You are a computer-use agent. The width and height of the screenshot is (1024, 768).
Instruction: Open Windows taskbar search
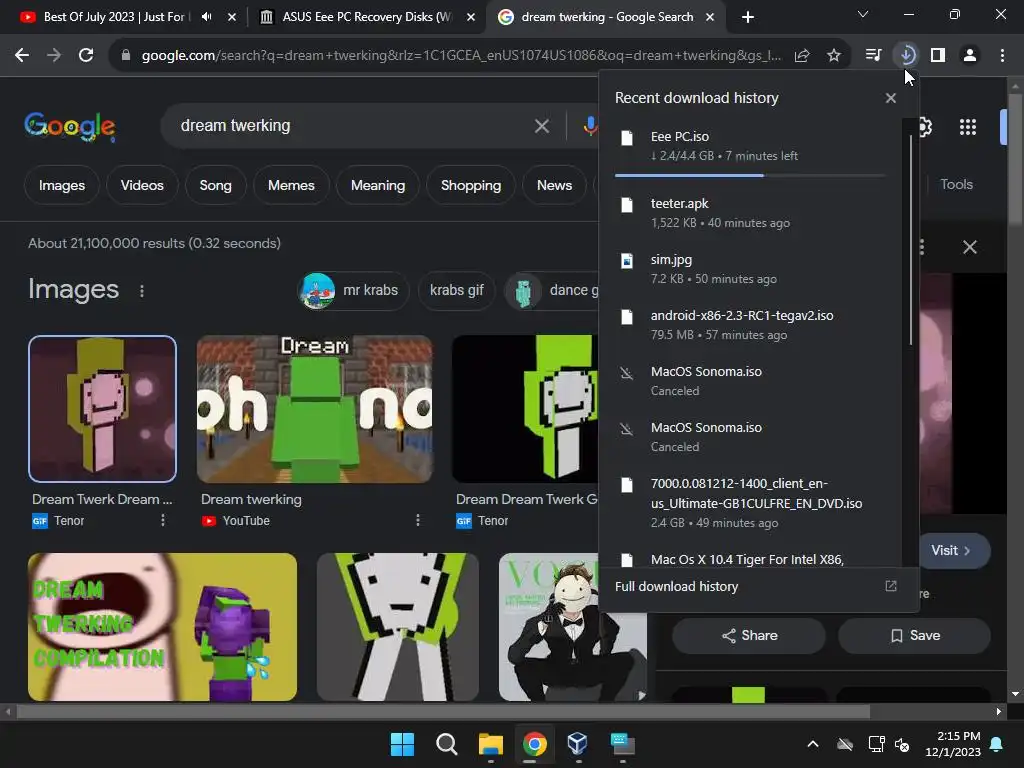[x=447, y=744]
